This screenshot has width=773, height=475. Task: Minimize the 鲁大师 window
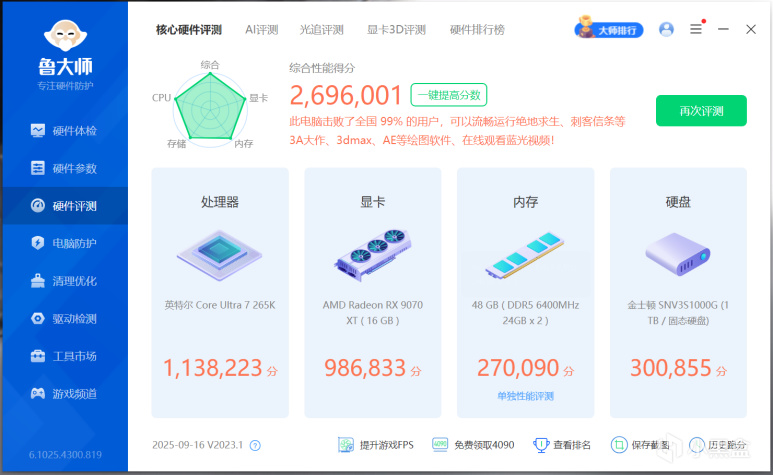pos(723,29)
